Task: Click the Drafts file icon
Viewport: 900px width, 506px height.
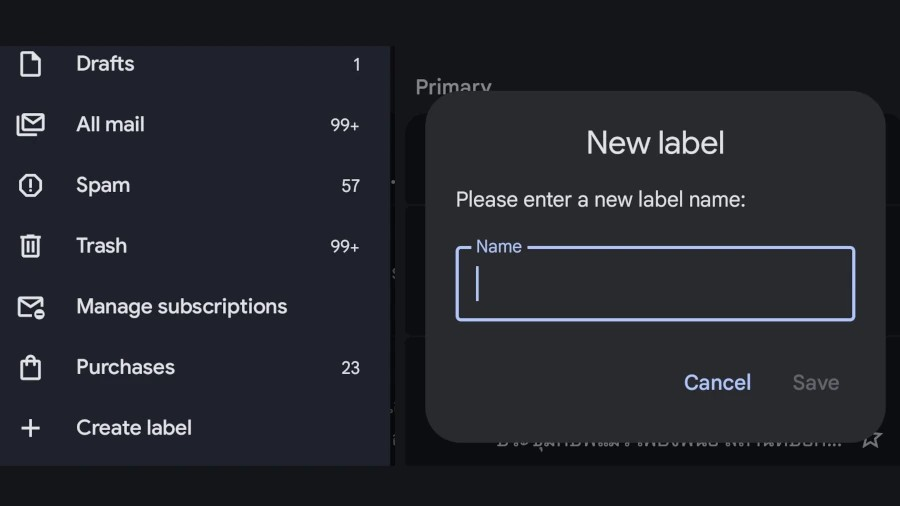Action: click(31, 64)
